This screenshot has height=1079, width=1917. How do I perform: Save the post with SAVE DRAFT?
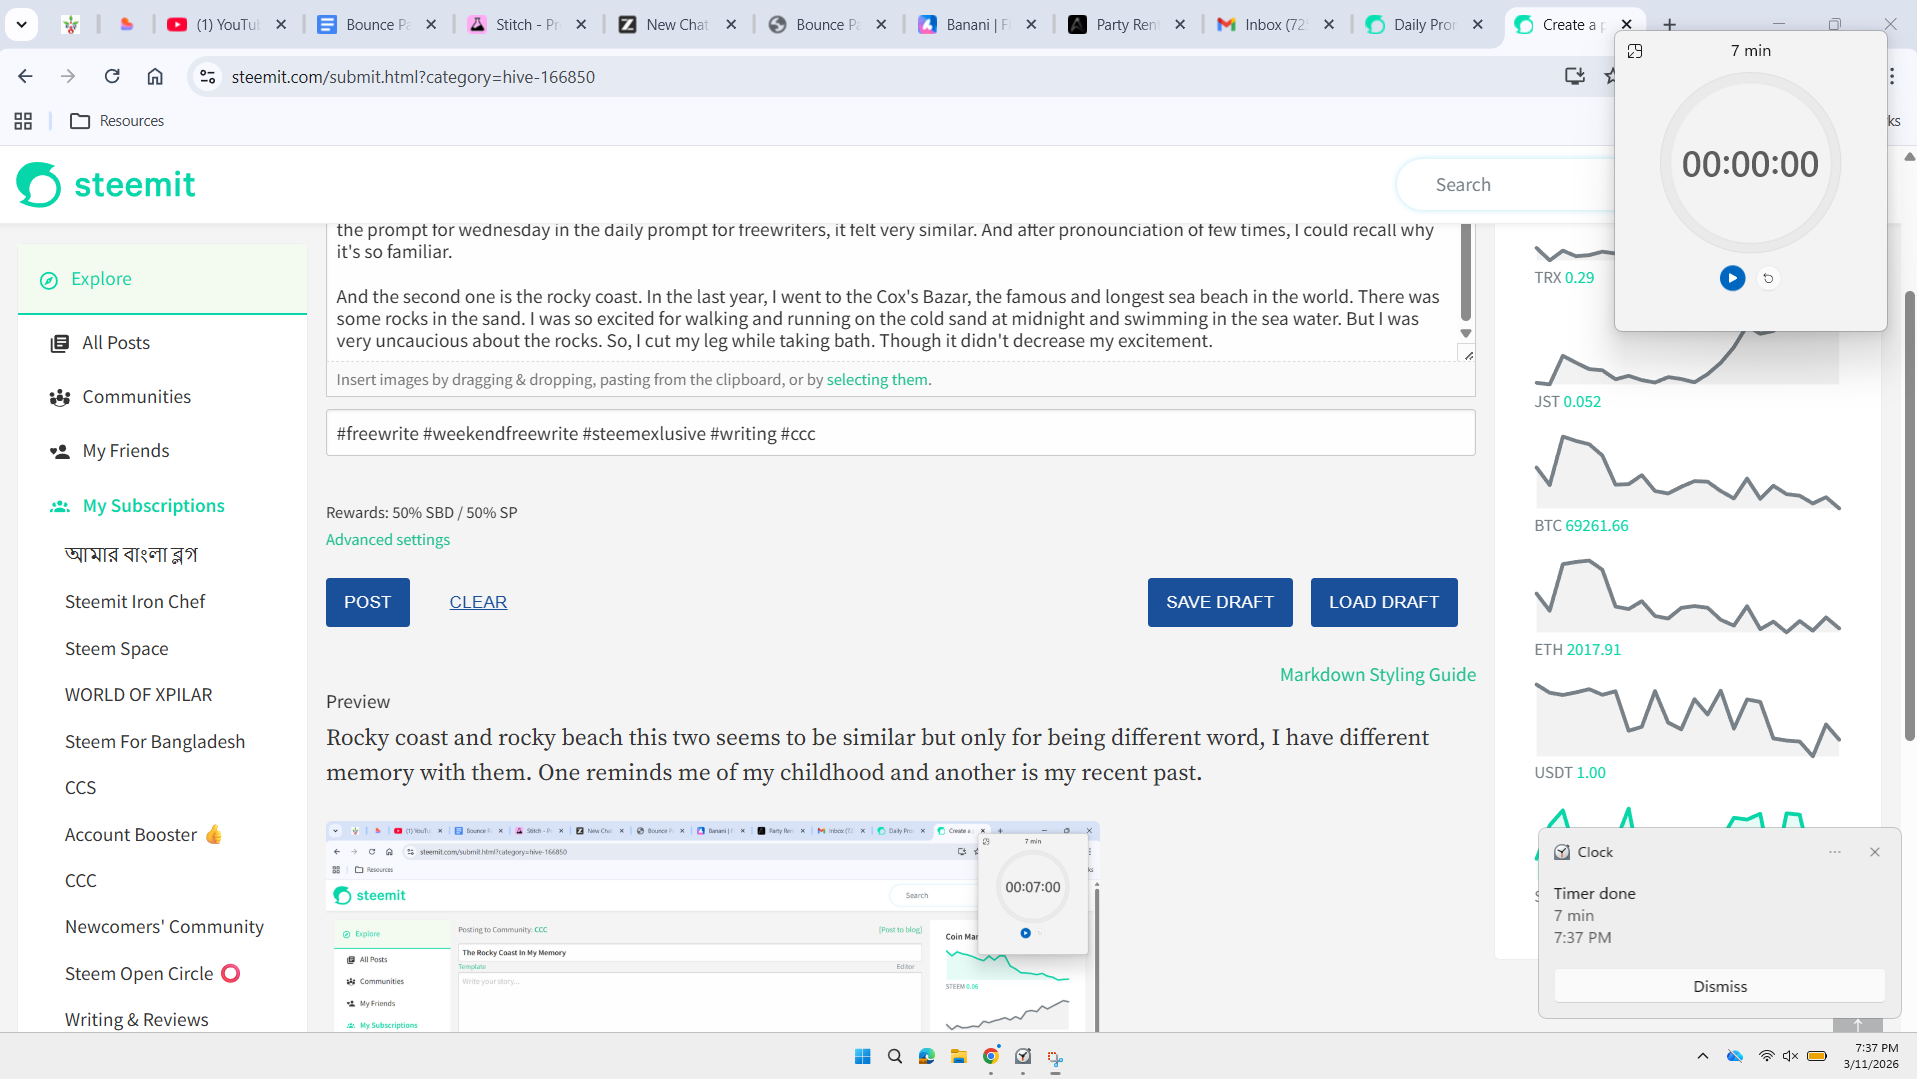tap(1220, 602)
